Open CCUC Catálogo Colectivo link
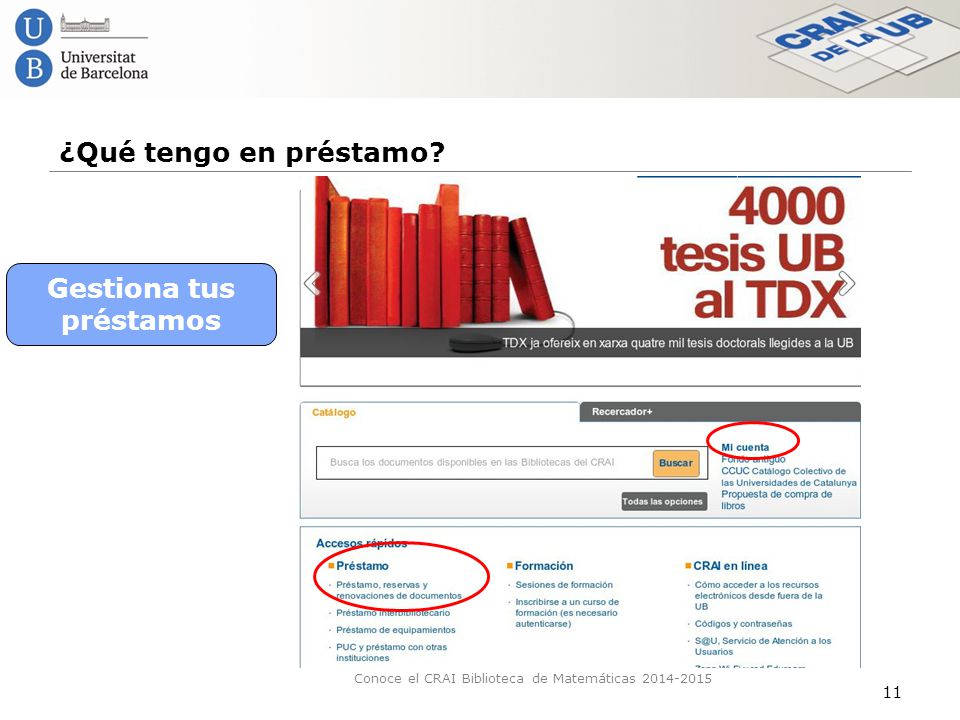960x720 pixels. [x=789, y=477]
